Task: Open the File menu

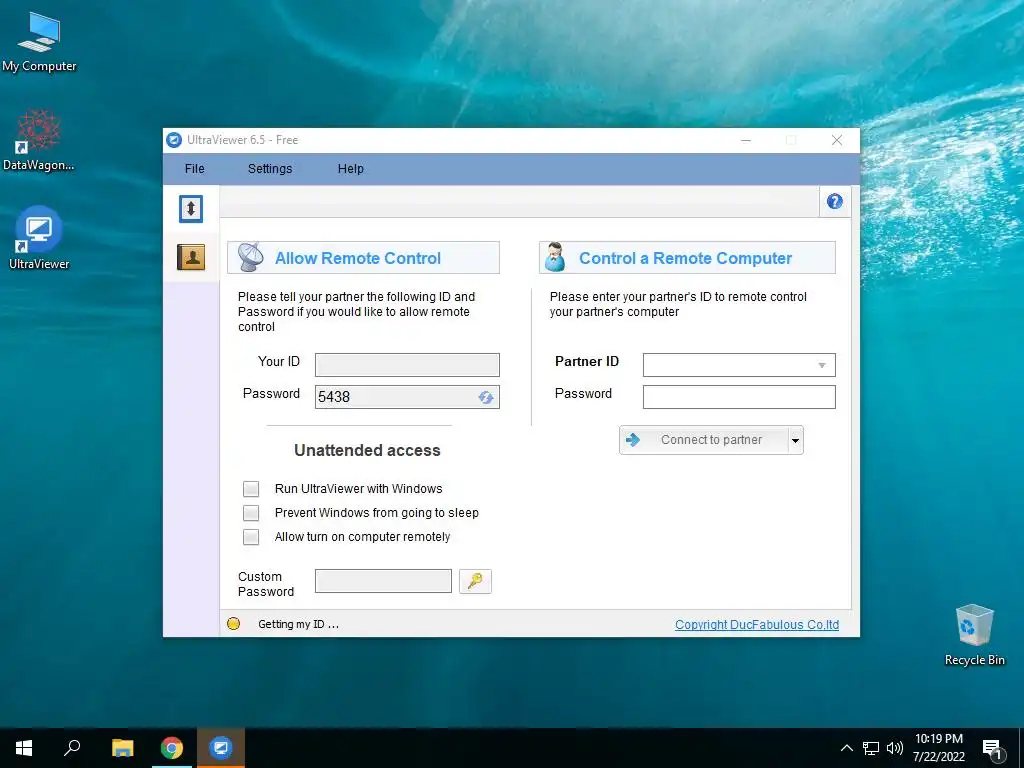Action: click(x=195, y=168)
